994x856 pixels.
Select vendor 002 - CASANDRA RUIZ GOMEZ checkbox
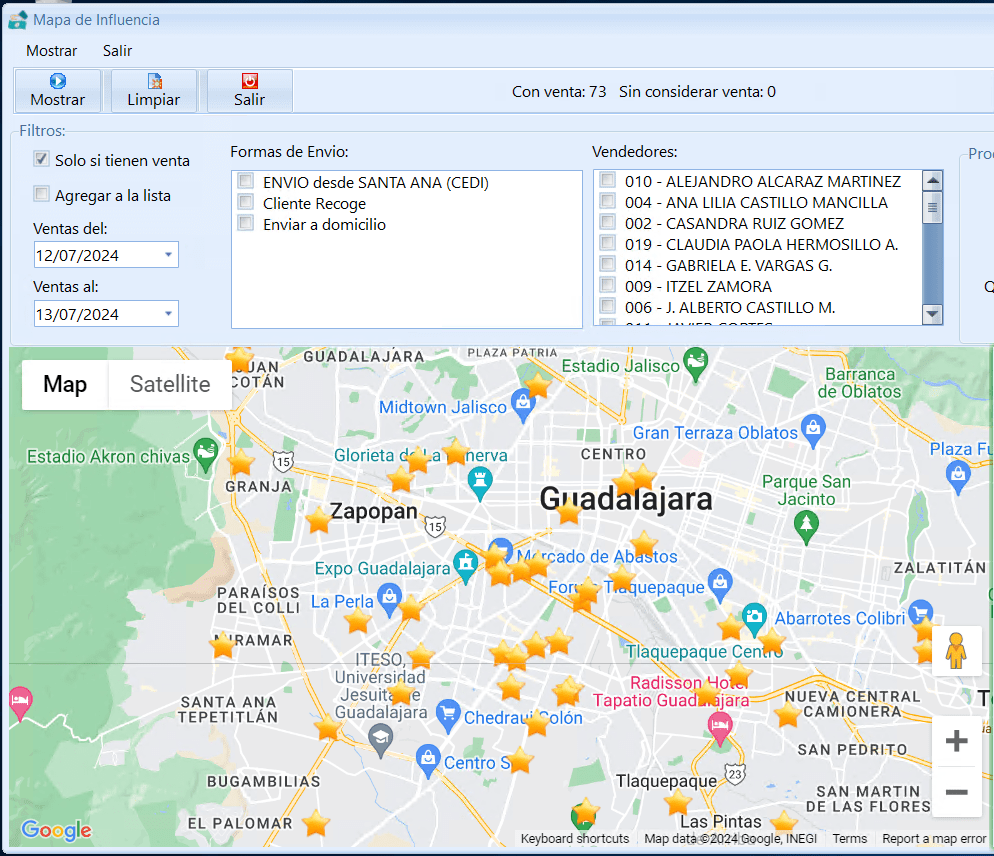(608, 223)
